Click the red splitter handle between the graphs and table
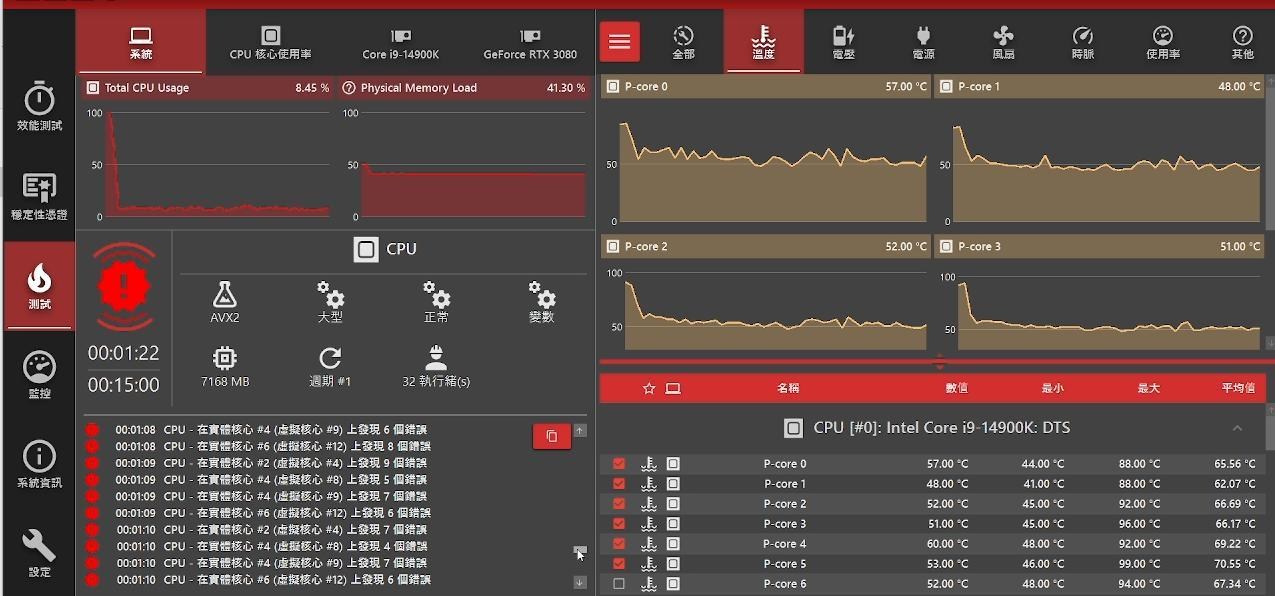Screen dimensions: 1275x596 (x=937, y=362)
